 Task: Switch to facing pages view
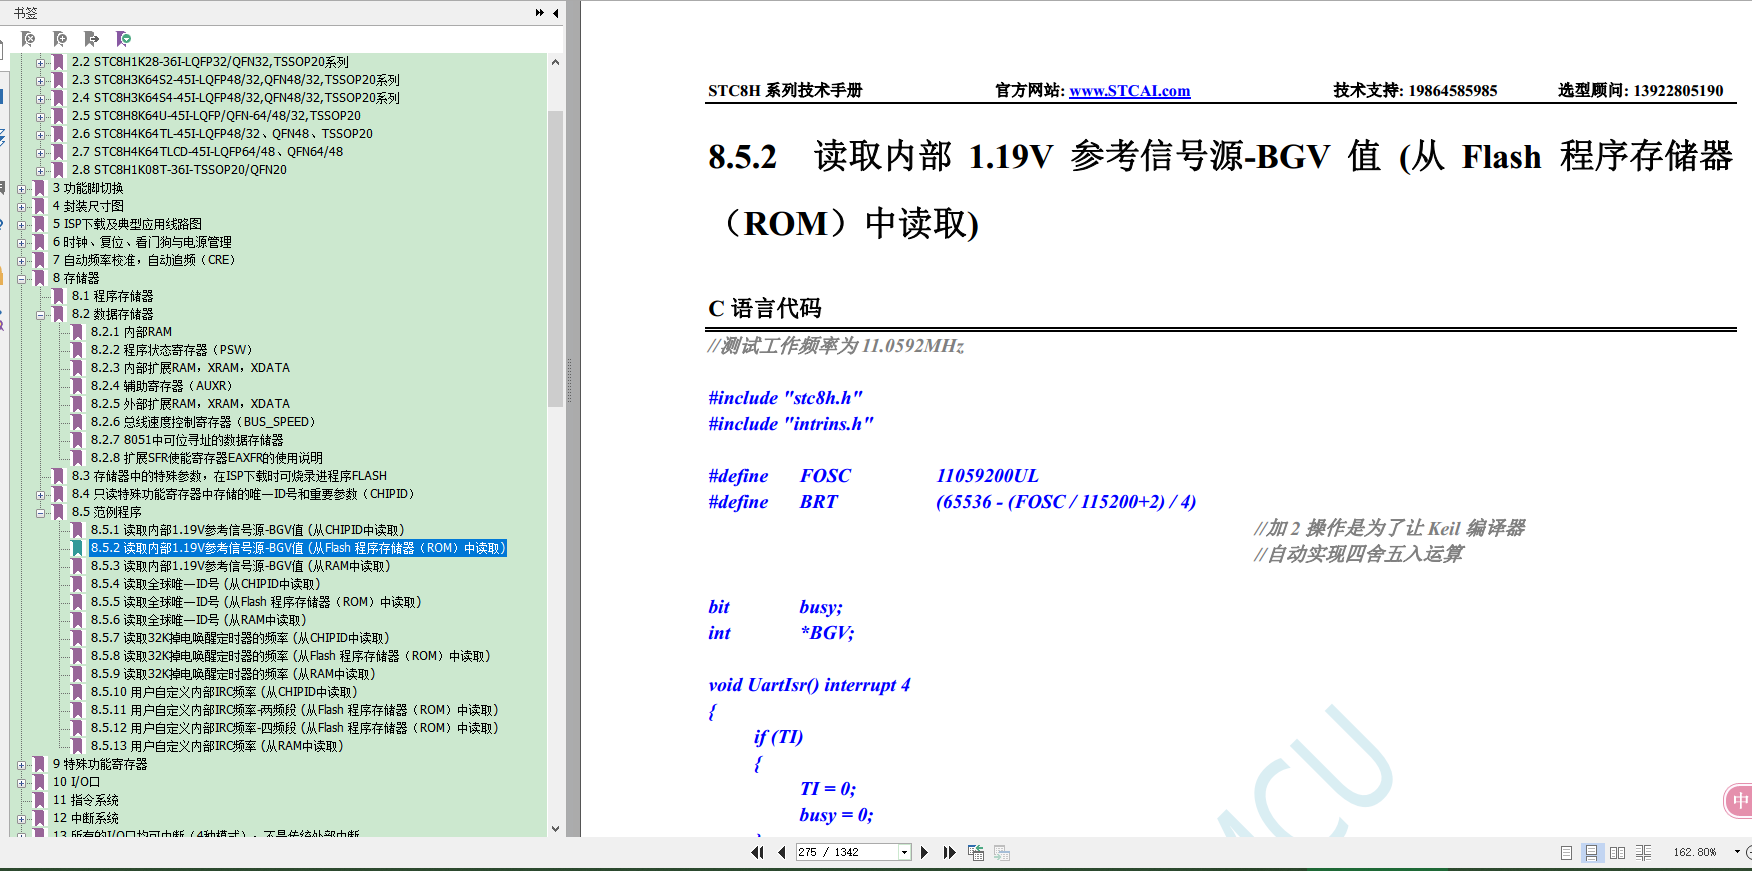point(1617,853)
